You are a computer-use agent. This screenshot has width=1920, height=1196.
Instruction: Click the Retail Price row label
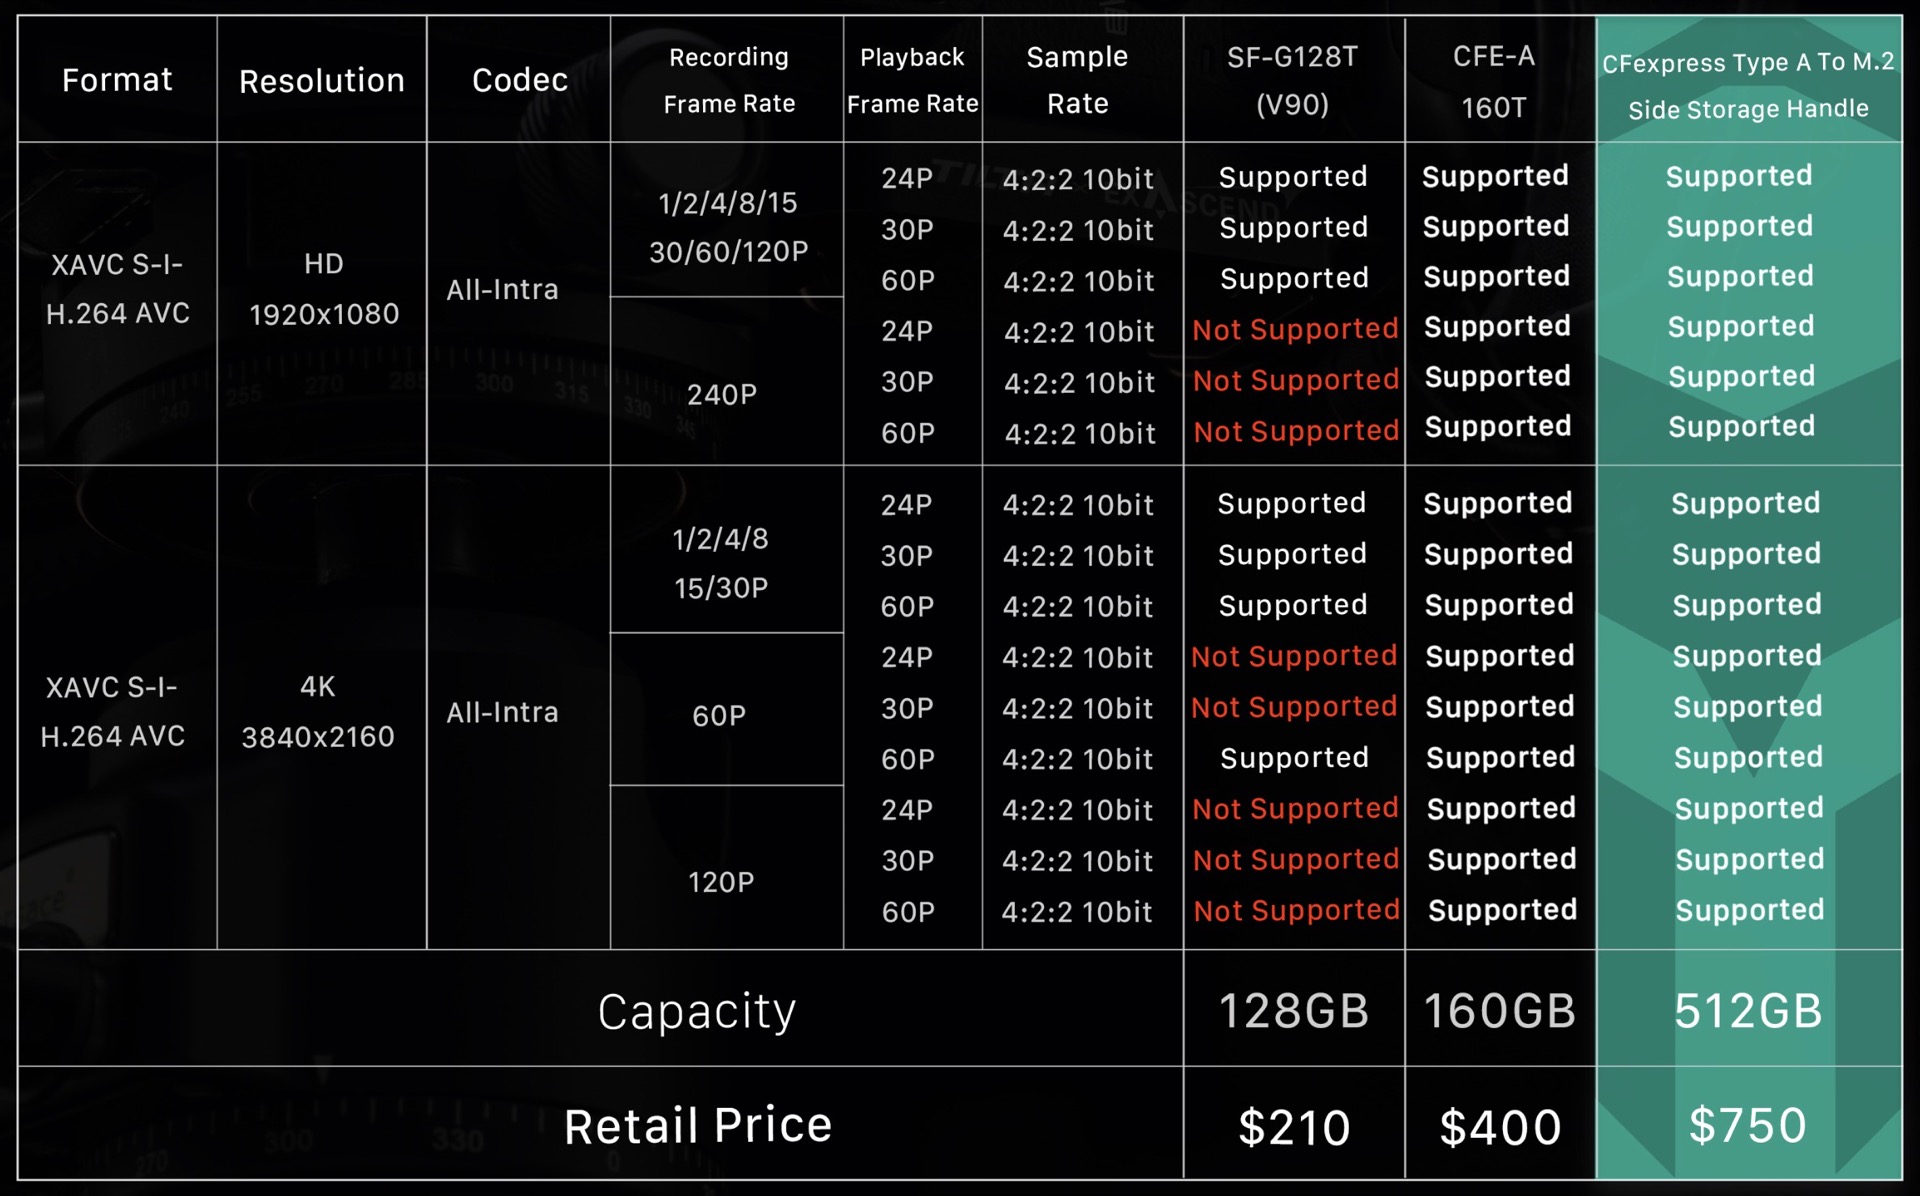698,1126
